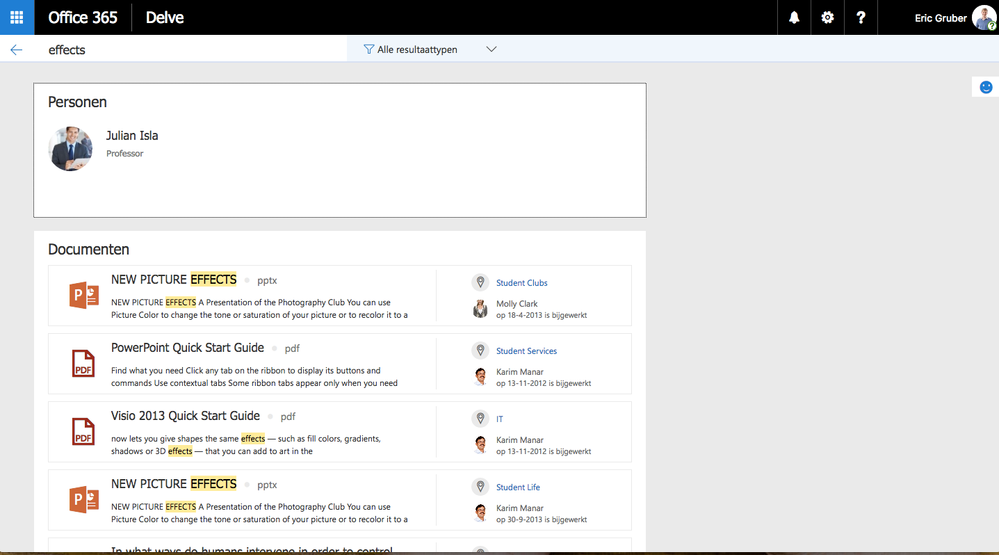Click PowerPoint guide snippet 'Find what you need'
This screenshot has height=555, width=999.
click(x=254, y=377)
